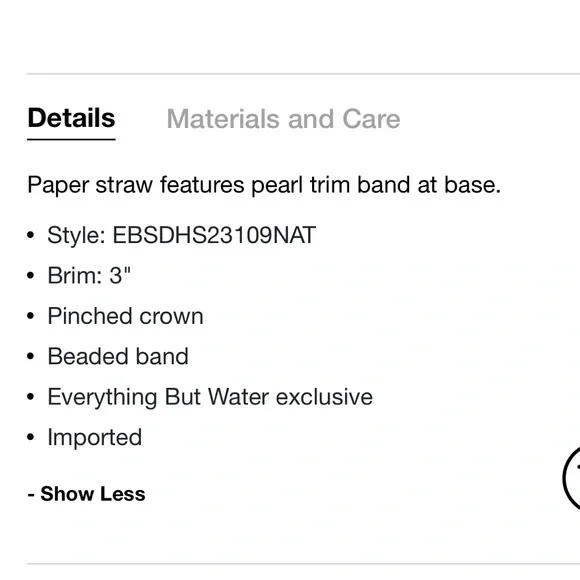Click the bullet before Beaded band
580x580 pixels.
click(31, 357)
